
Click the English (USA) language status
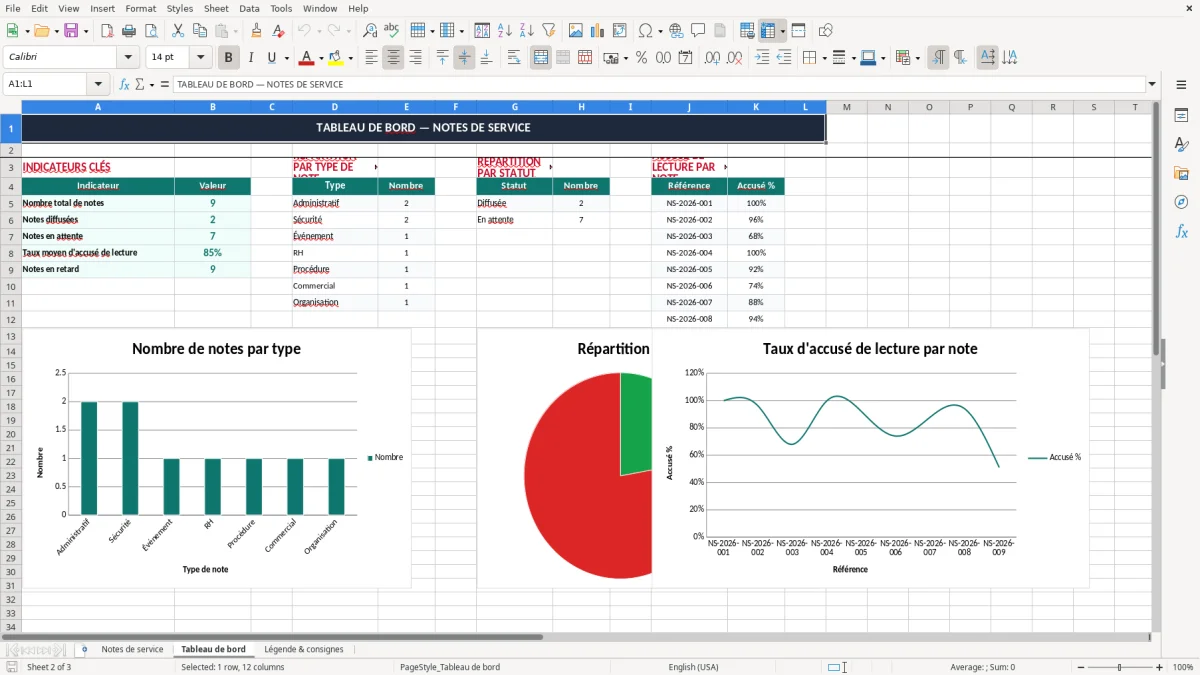693,667
